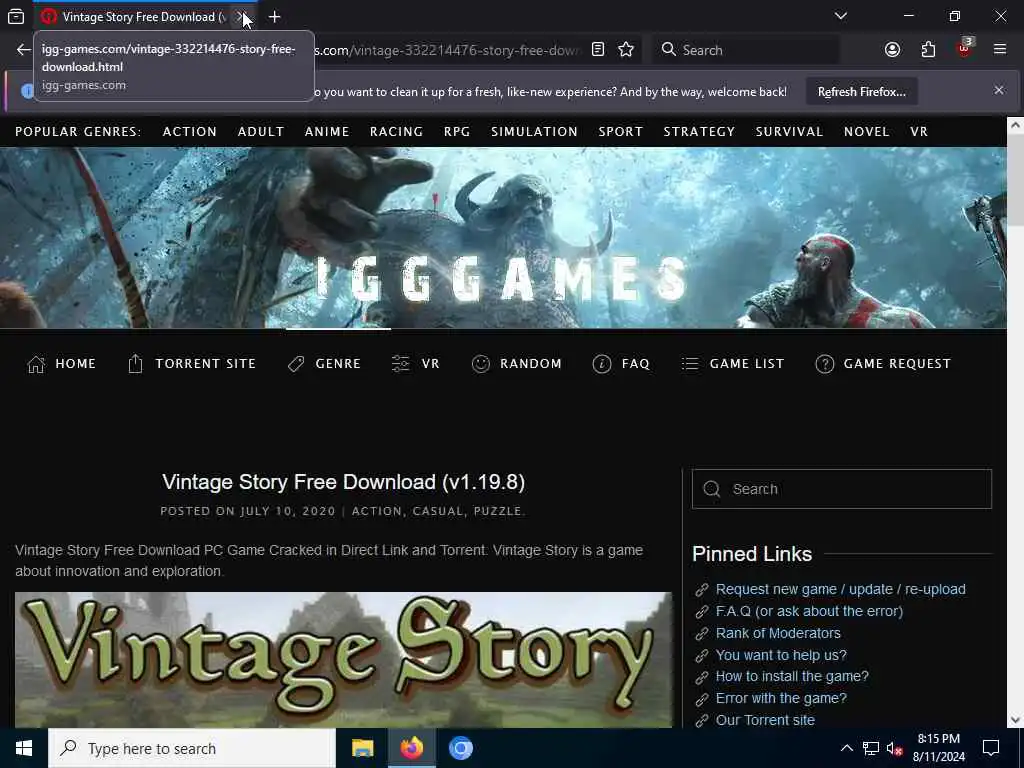Open the blue circular browser taskbar icon

460,748
